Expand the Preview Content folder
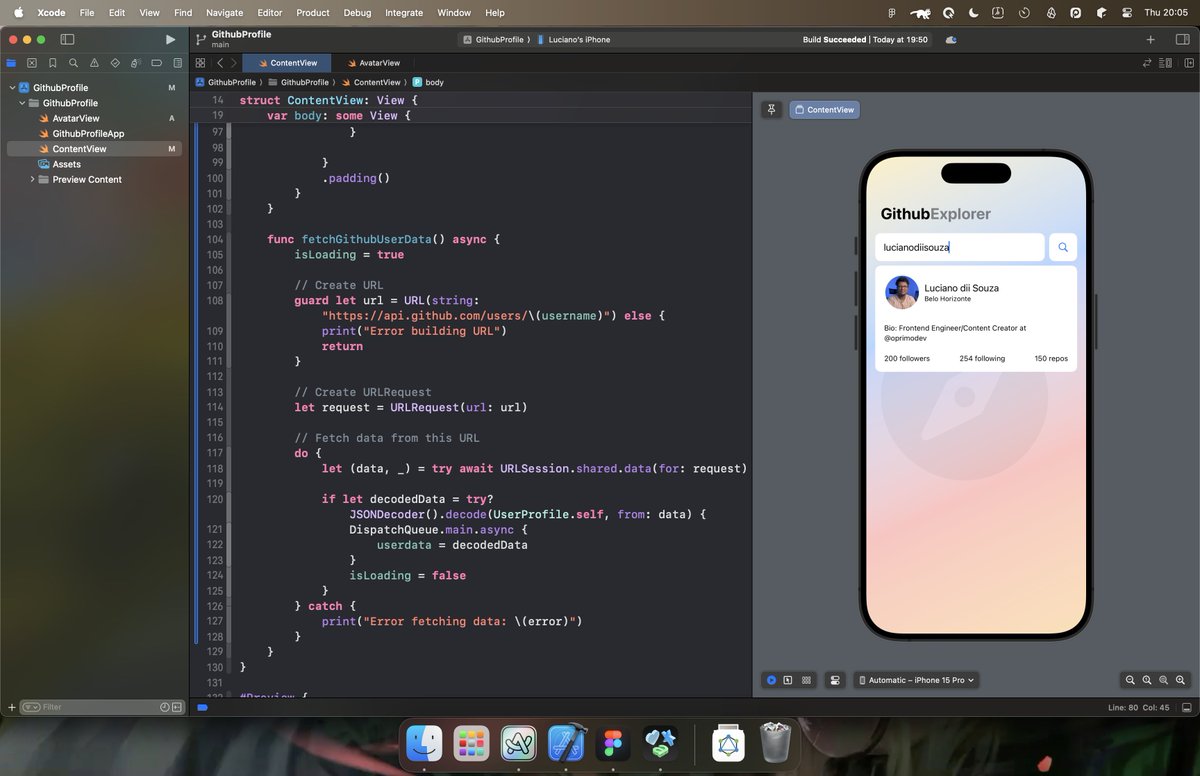The width and height of the screenshot is (1200, 776). (x=32, y=179)
